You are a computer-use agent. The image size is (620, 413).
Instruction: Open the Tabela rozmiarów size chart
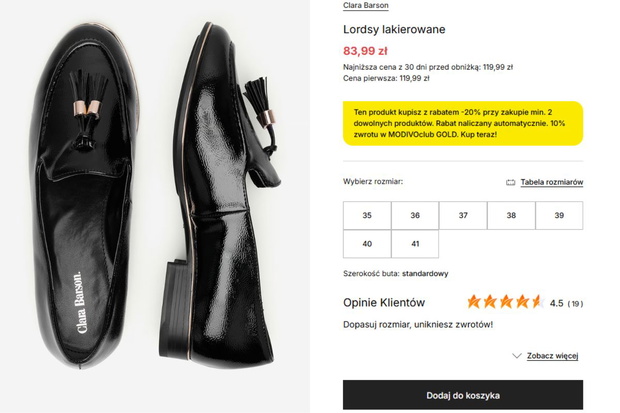(552, 182)
